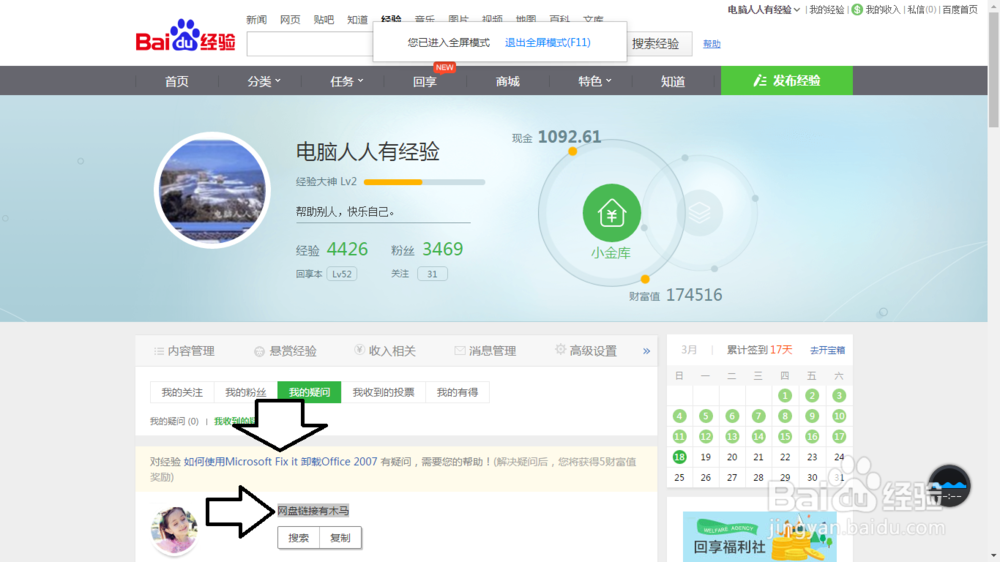The width and height of the screenshot is (1000, 562).
Task: Click 我的疑问 (0) sub-filter
Action: coord(174,421)
